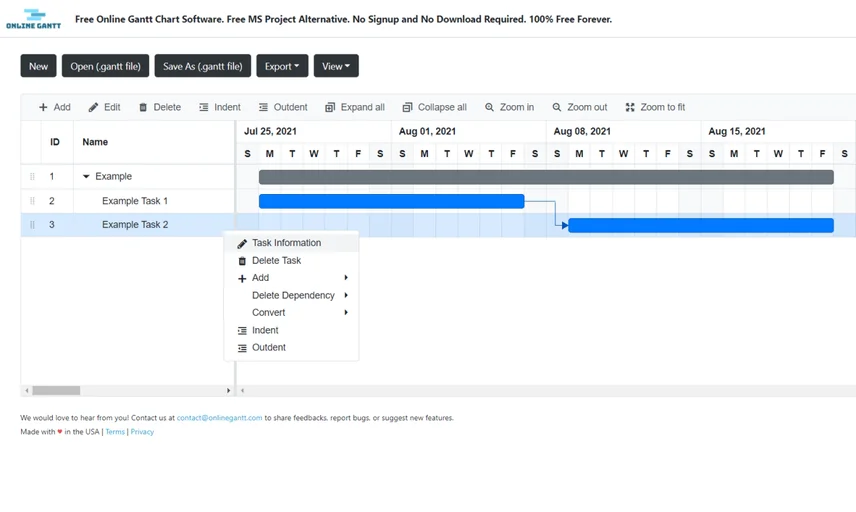The image size is (856, 512).
Task: Click the pencil icon beside Task Information
Action: [242, 243]
